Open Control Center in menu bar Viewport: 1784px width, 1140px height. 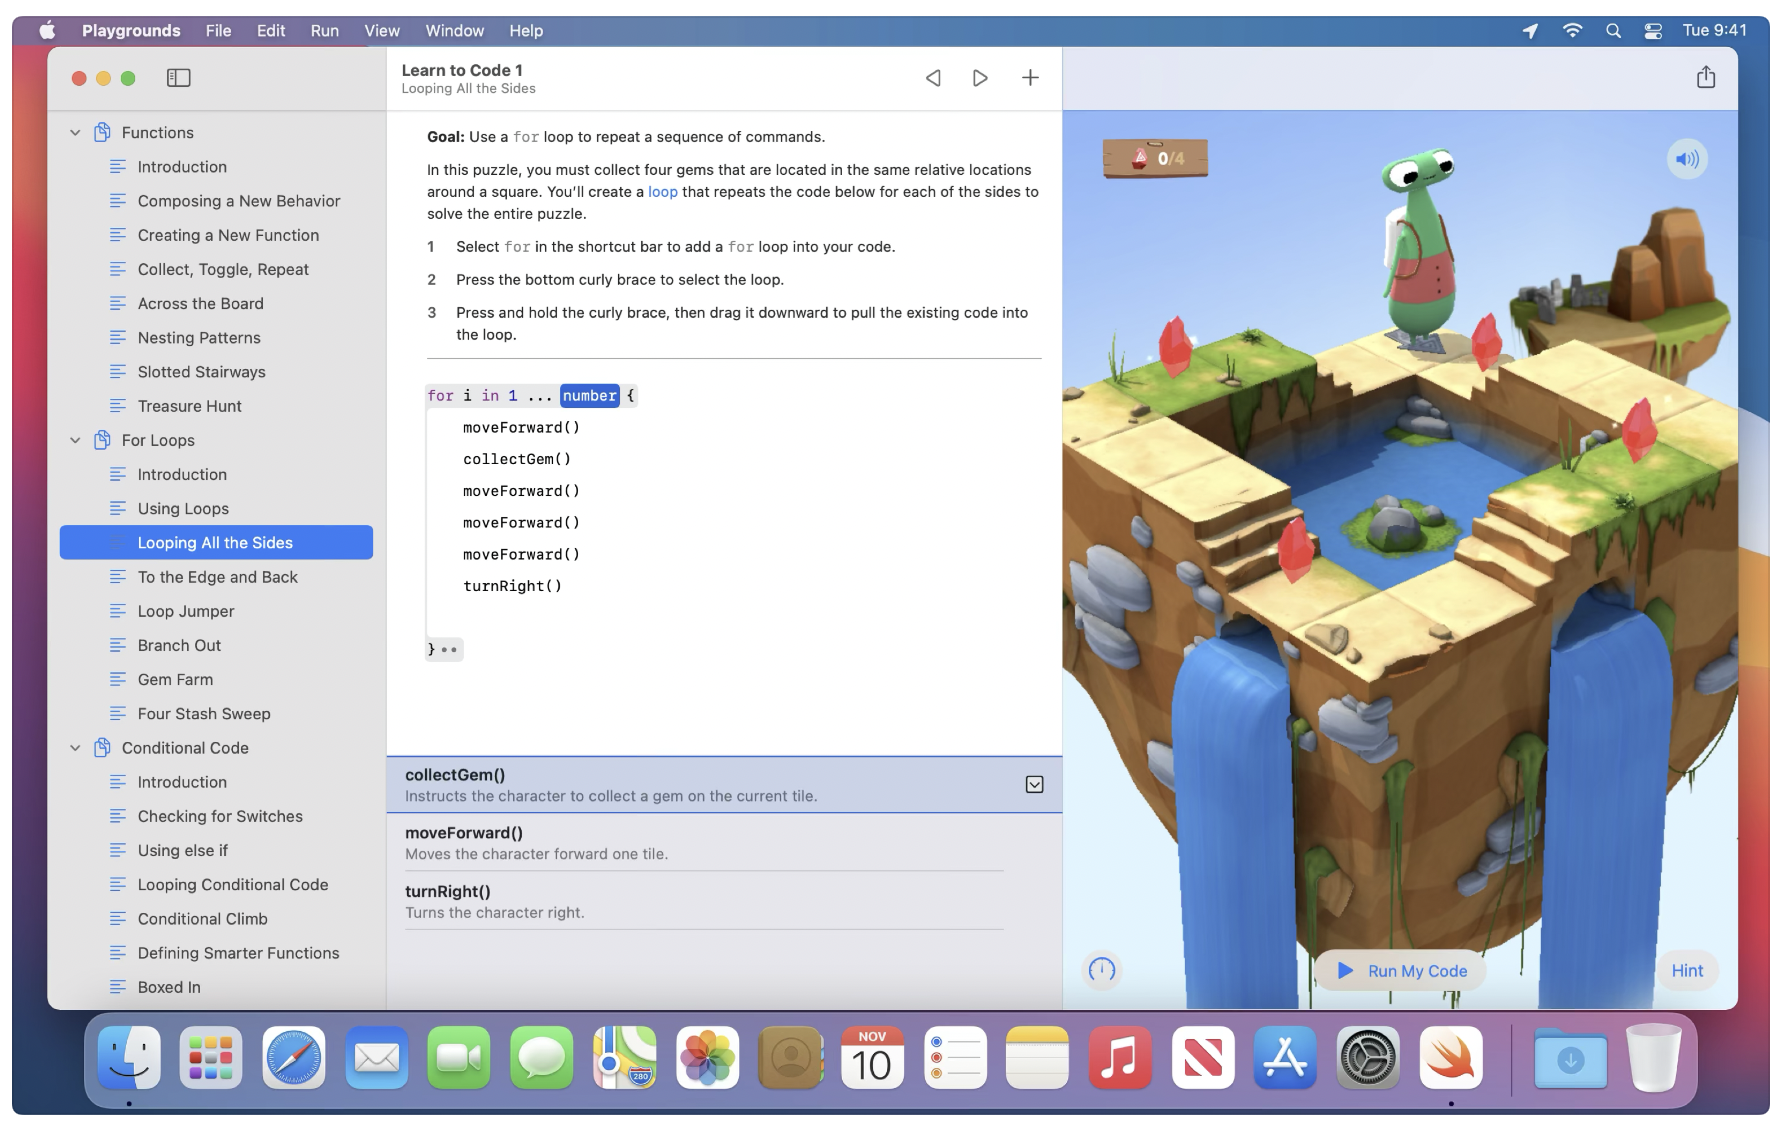[1653, 31]
